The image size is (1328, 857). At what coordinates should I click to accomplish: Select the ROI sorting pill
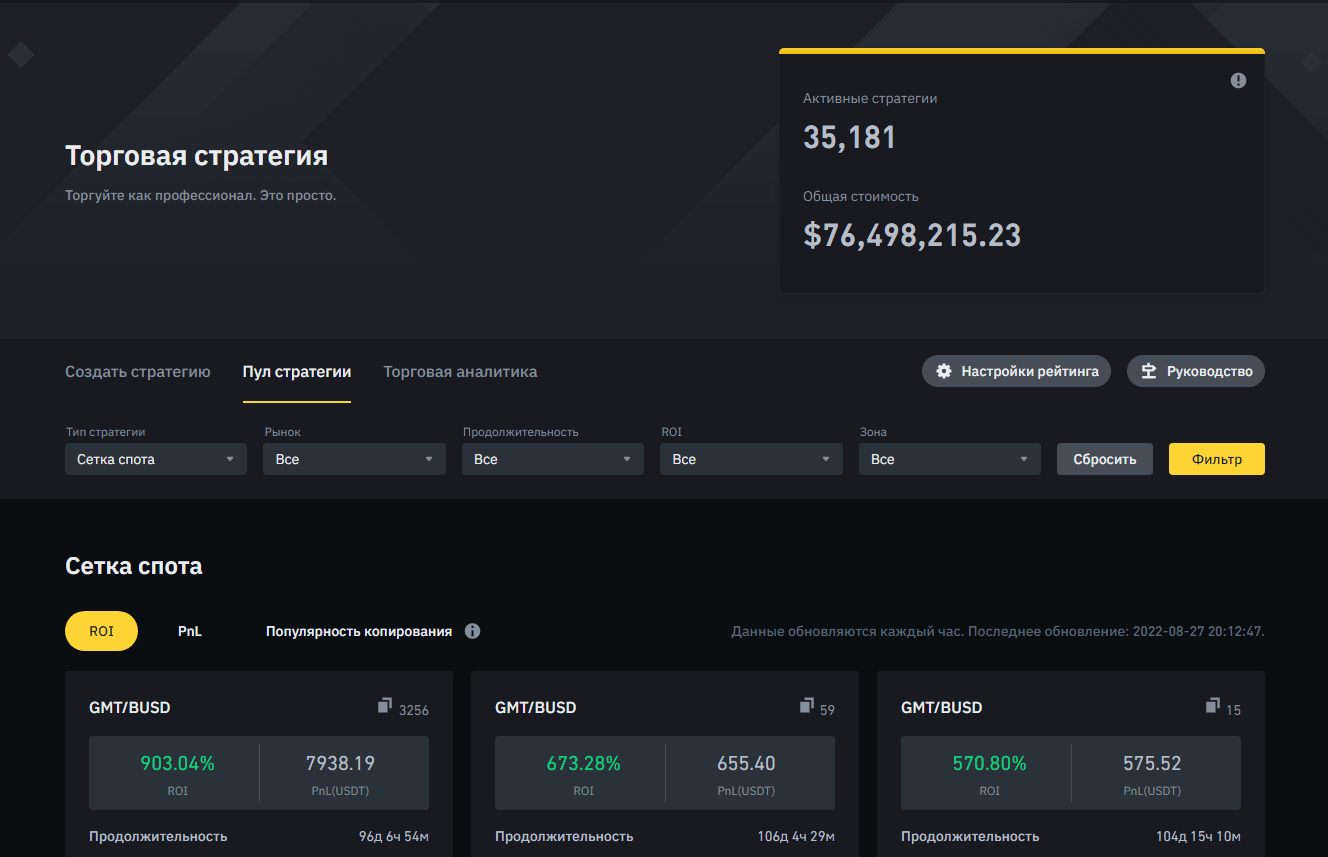tap(101, 631)
